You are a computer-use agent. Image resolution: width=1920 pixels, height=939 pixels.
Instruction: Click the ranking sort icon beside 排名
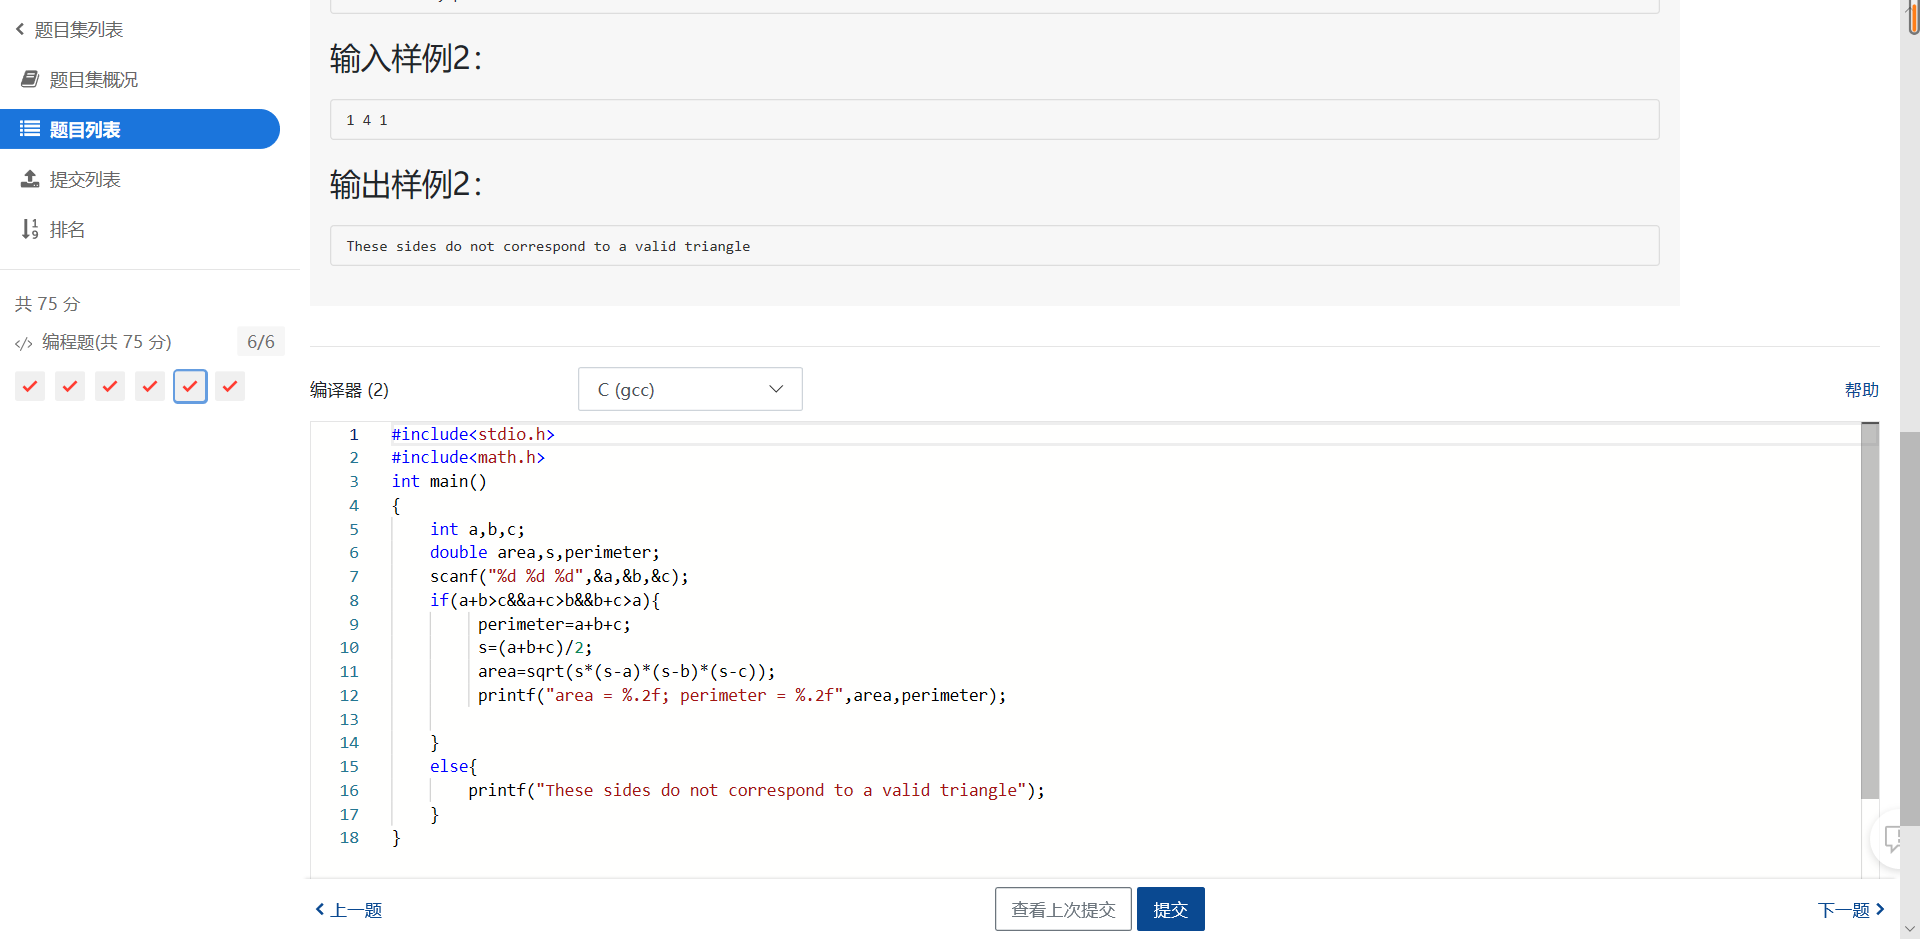tap(30, 229)
